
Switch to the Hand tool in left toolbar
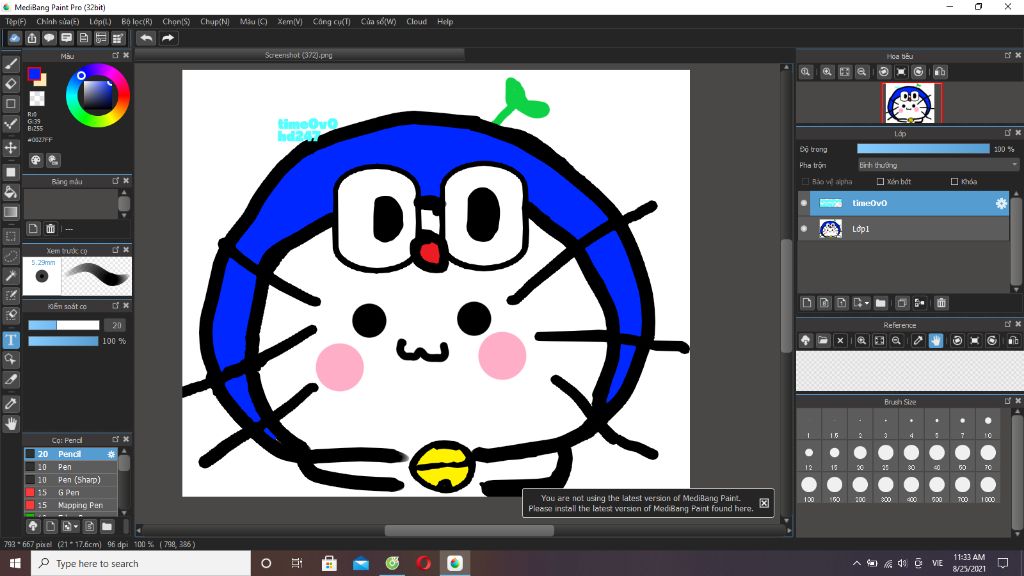(10, 424)
